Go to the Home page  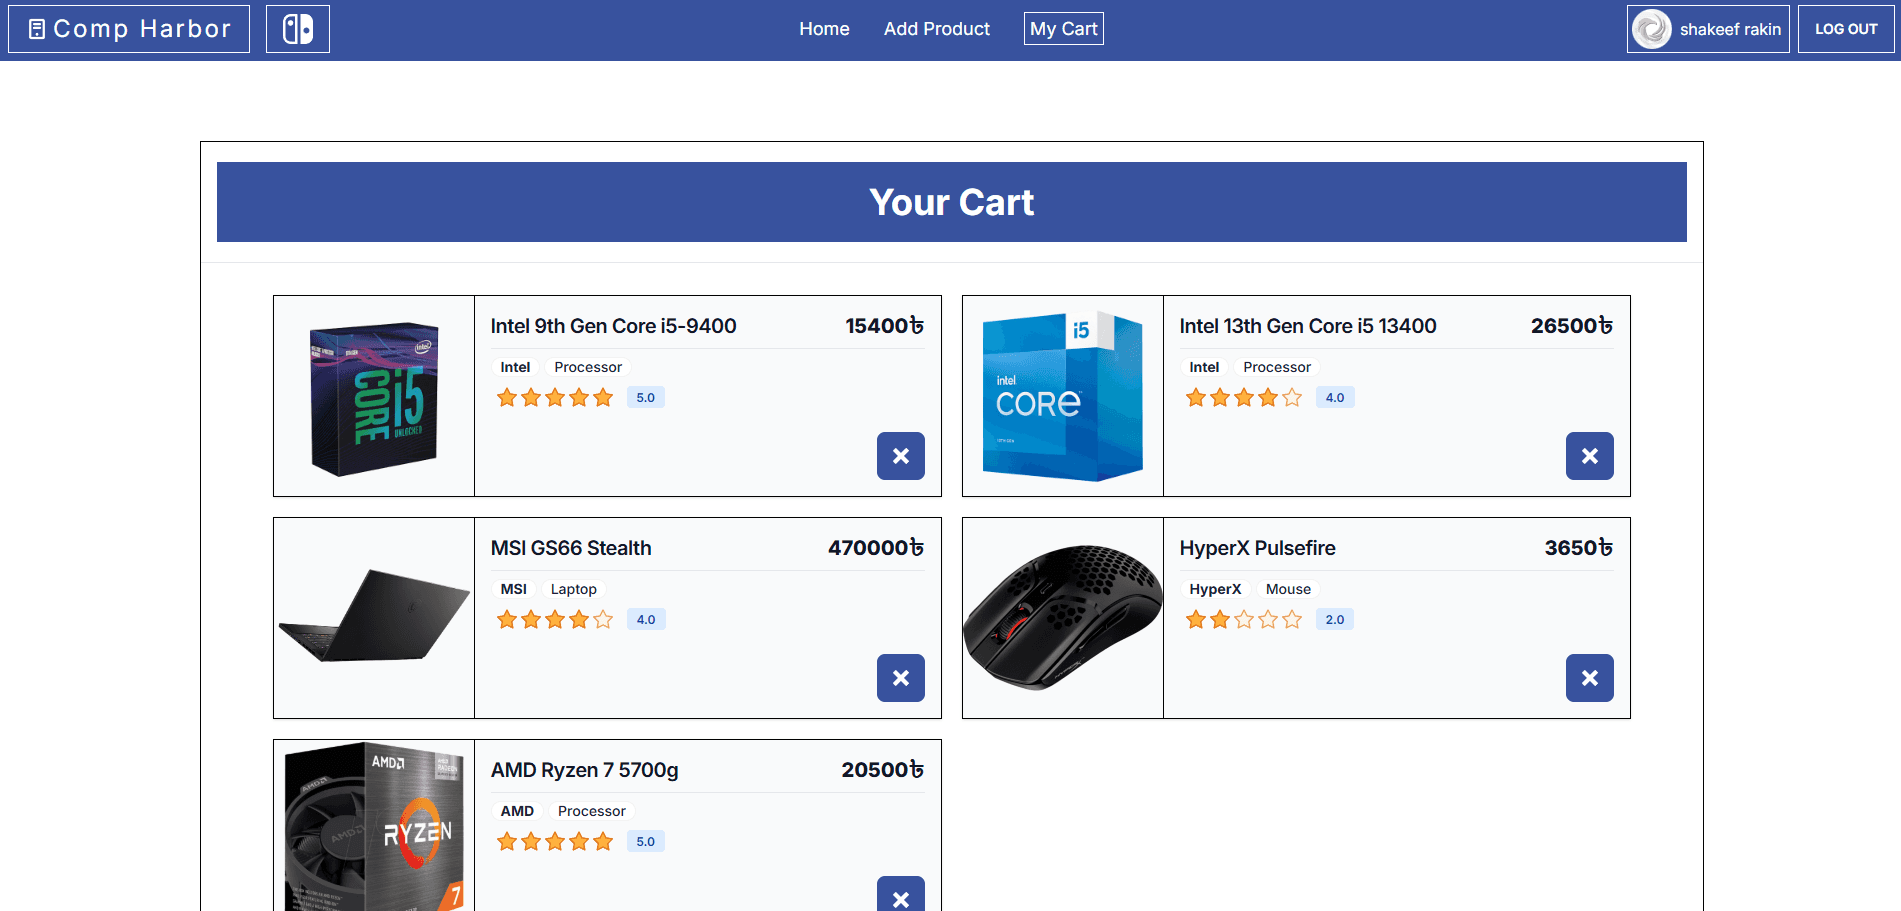coord(824,29)
